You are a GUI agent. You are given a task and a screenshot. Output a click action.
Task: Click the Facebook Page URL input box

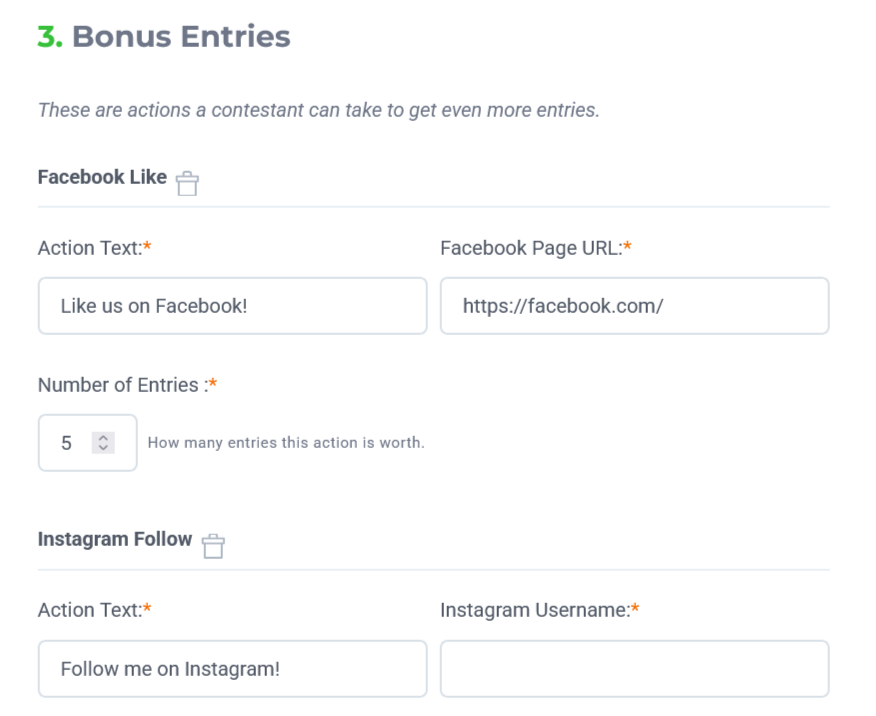tap(634, 306)
